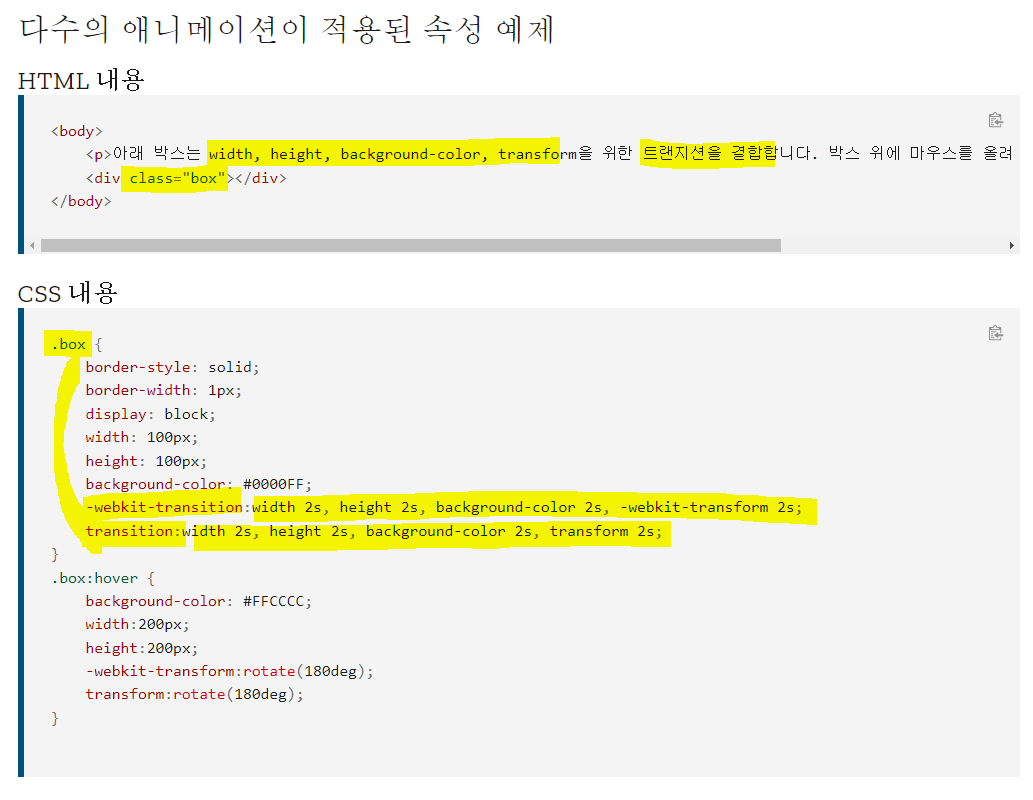Click the copy icon on the CSS code block
The width and height of the screenshot is (1033, 800).
click(x=995, y=332)
